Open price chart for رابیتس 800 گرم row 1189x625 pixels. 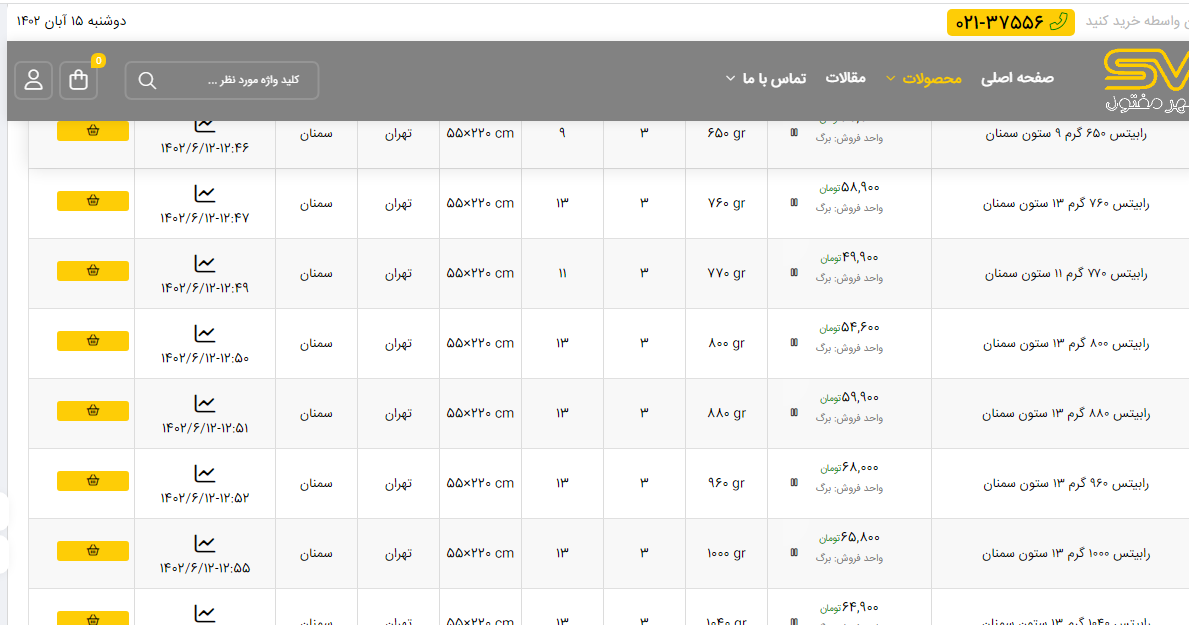(x=204, y=333)
